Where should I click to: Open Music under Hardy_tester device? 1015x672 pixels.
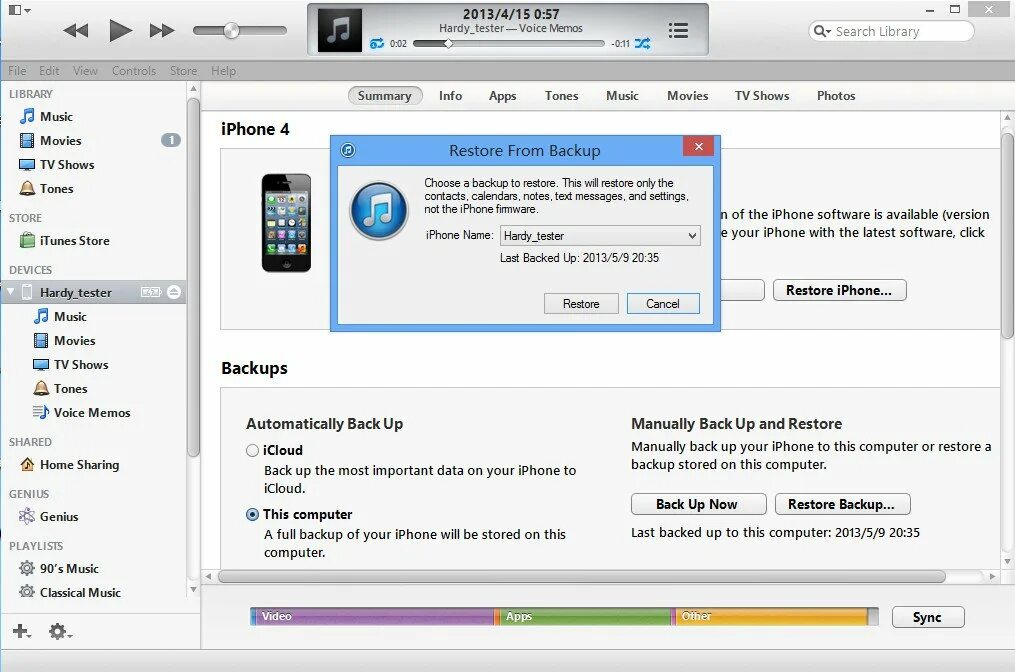tap(94, 317)
